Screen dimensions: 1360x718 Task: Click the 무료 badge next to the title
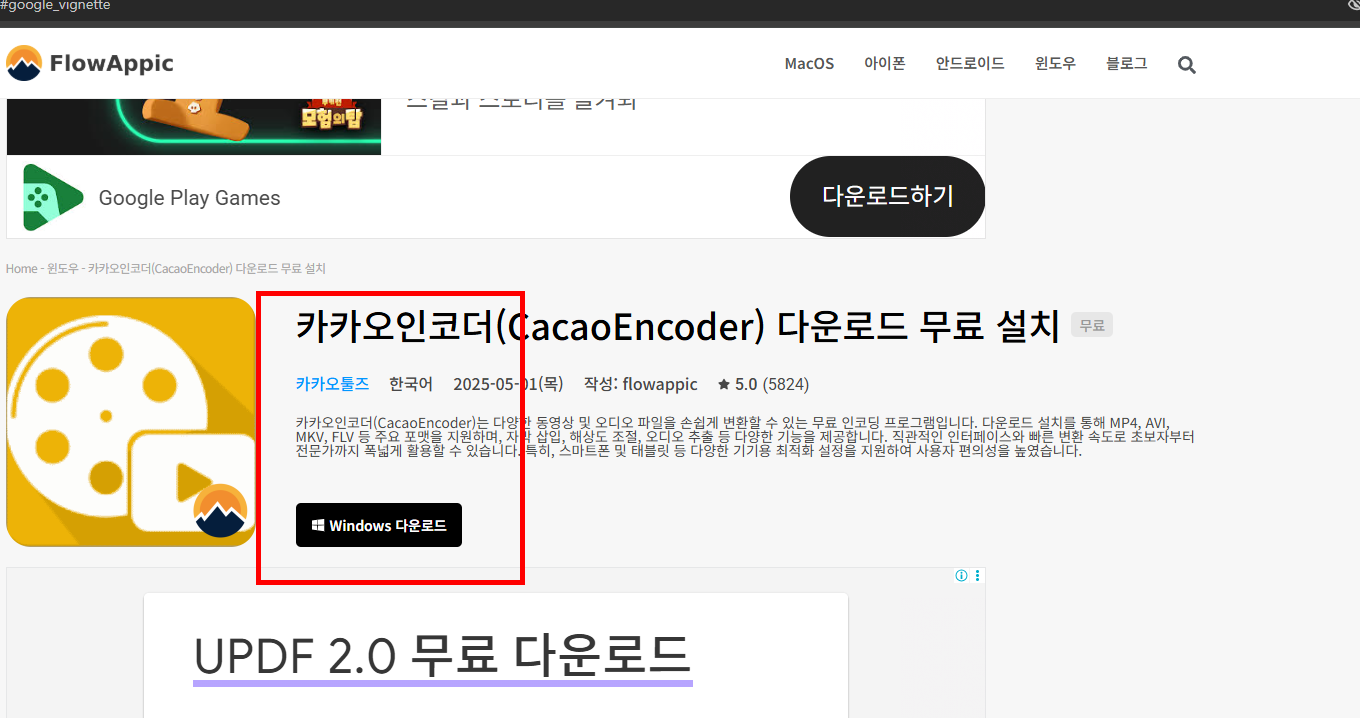pyautogui.click(x=1091, y=324)
